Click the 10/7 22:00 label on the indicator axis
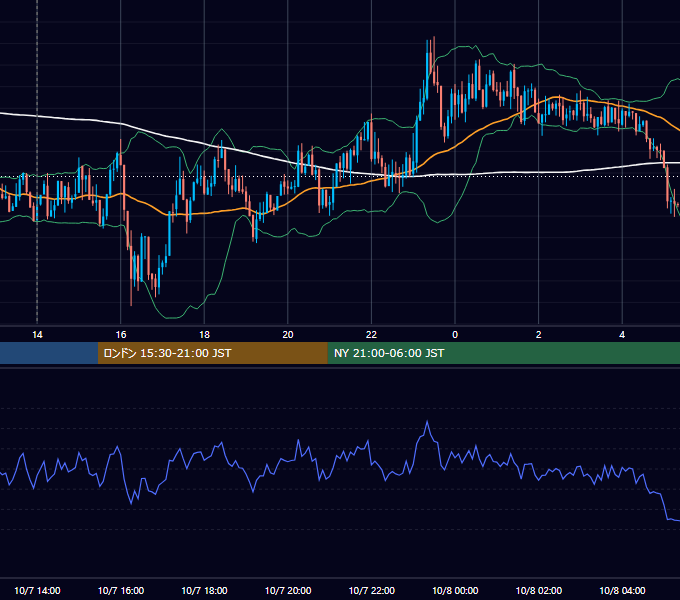 [372, 590]
